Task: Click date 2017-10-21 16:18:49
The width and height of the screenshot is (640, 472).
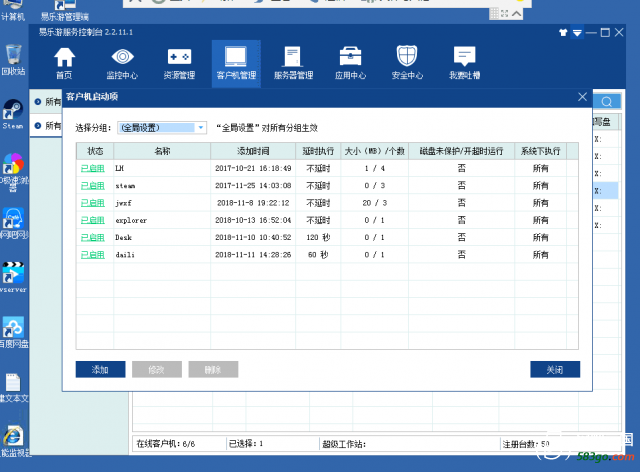Action: pyautogui.click(x=253, y=168)
